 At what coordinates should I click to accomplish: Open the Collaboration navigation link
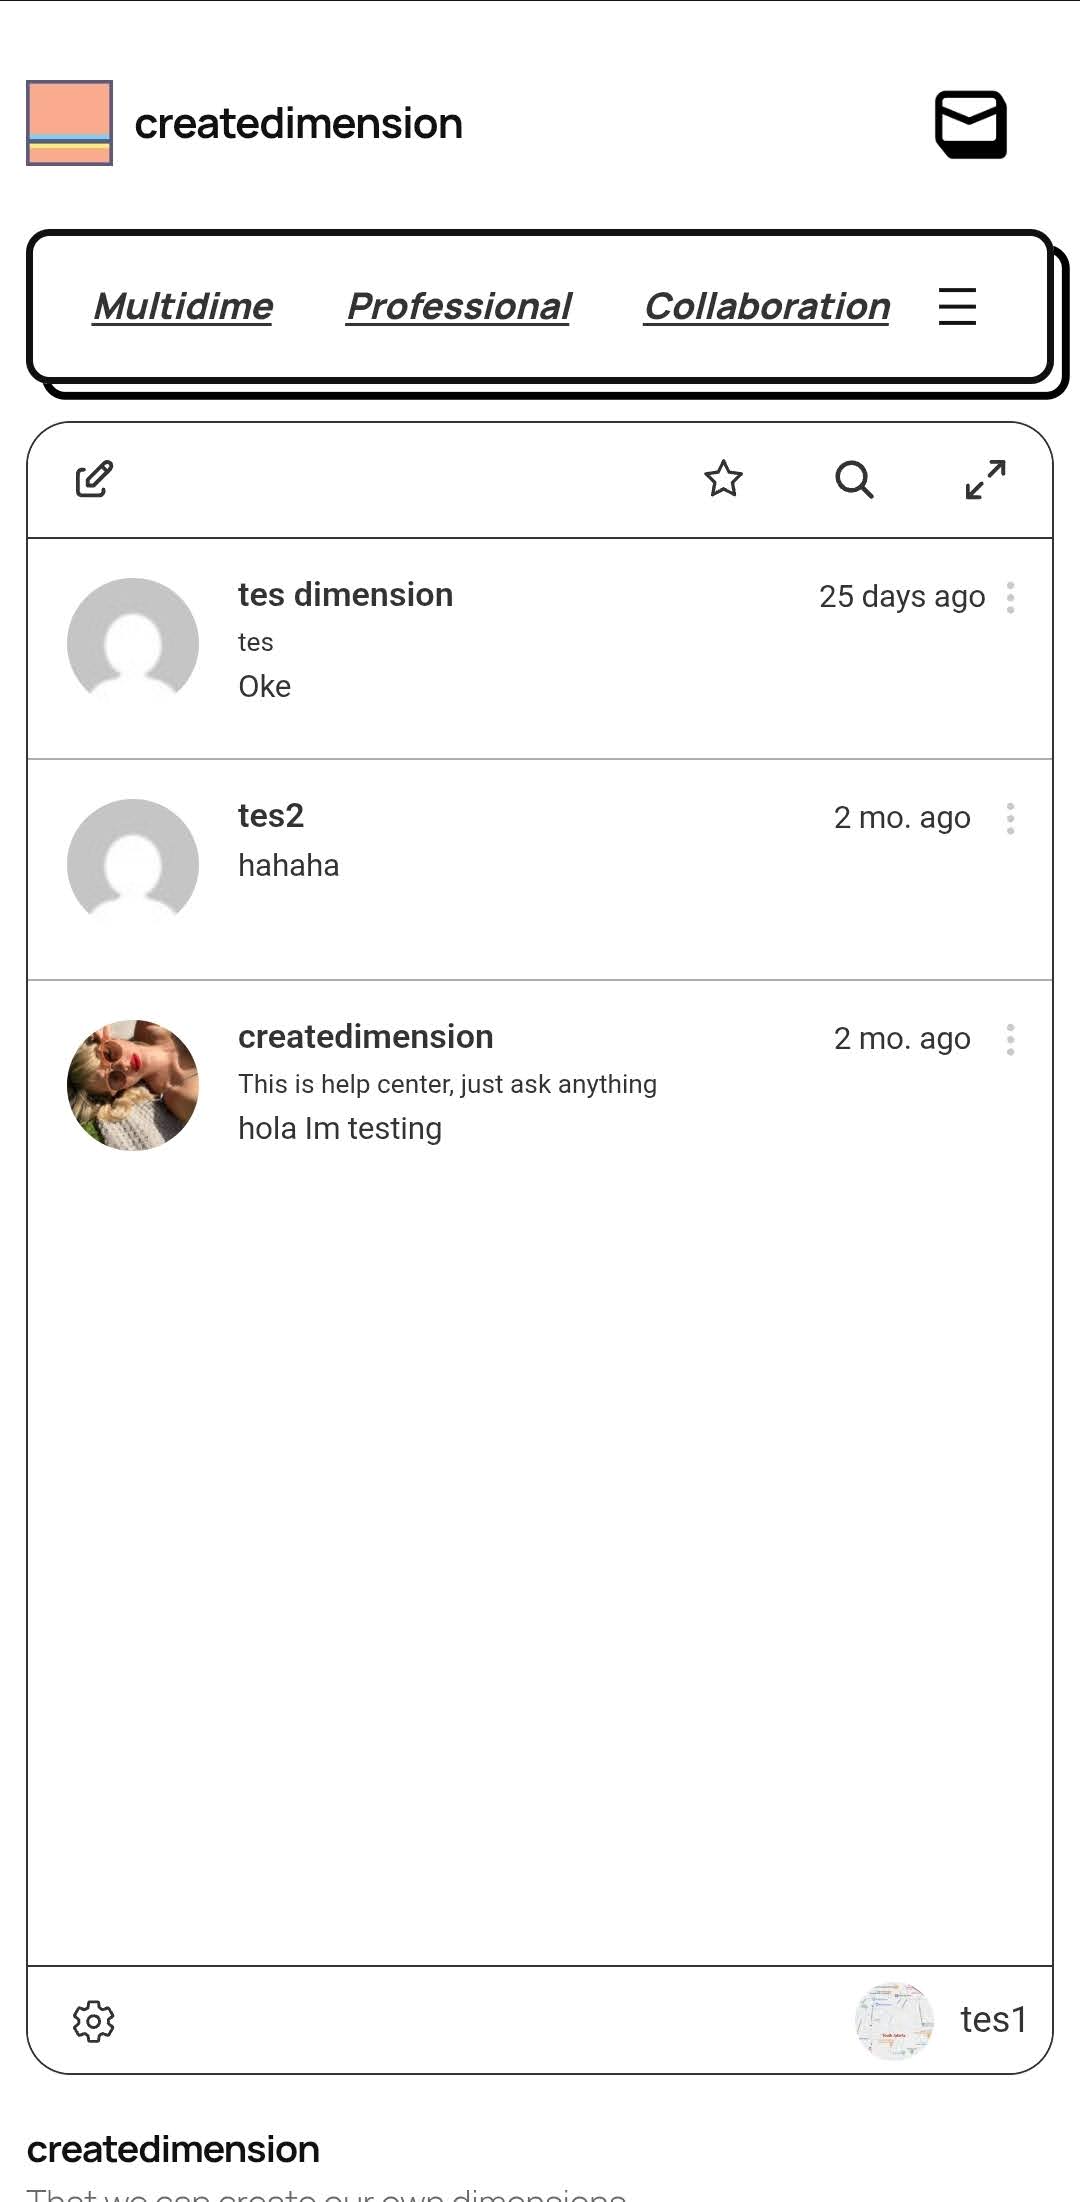767,306
